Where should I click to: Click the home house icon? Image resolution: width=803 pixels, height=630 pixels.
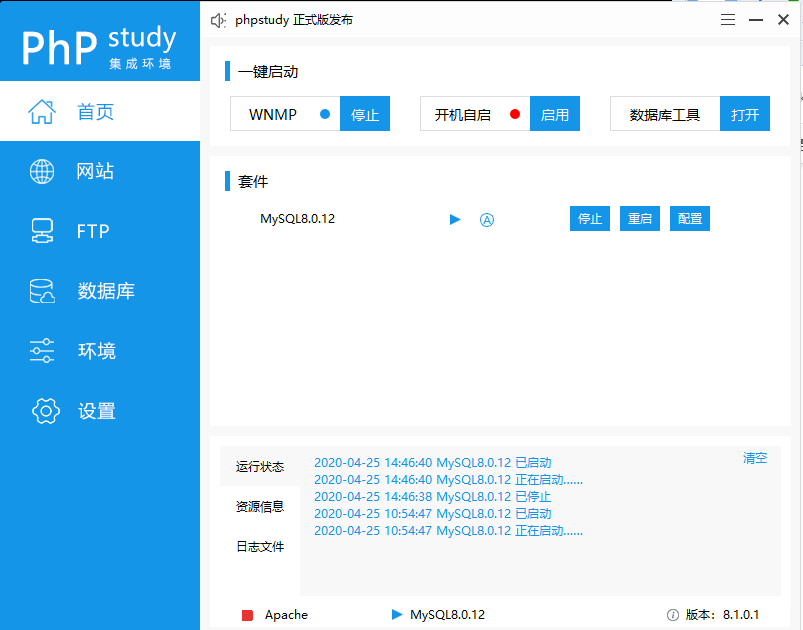pos(42,111)
